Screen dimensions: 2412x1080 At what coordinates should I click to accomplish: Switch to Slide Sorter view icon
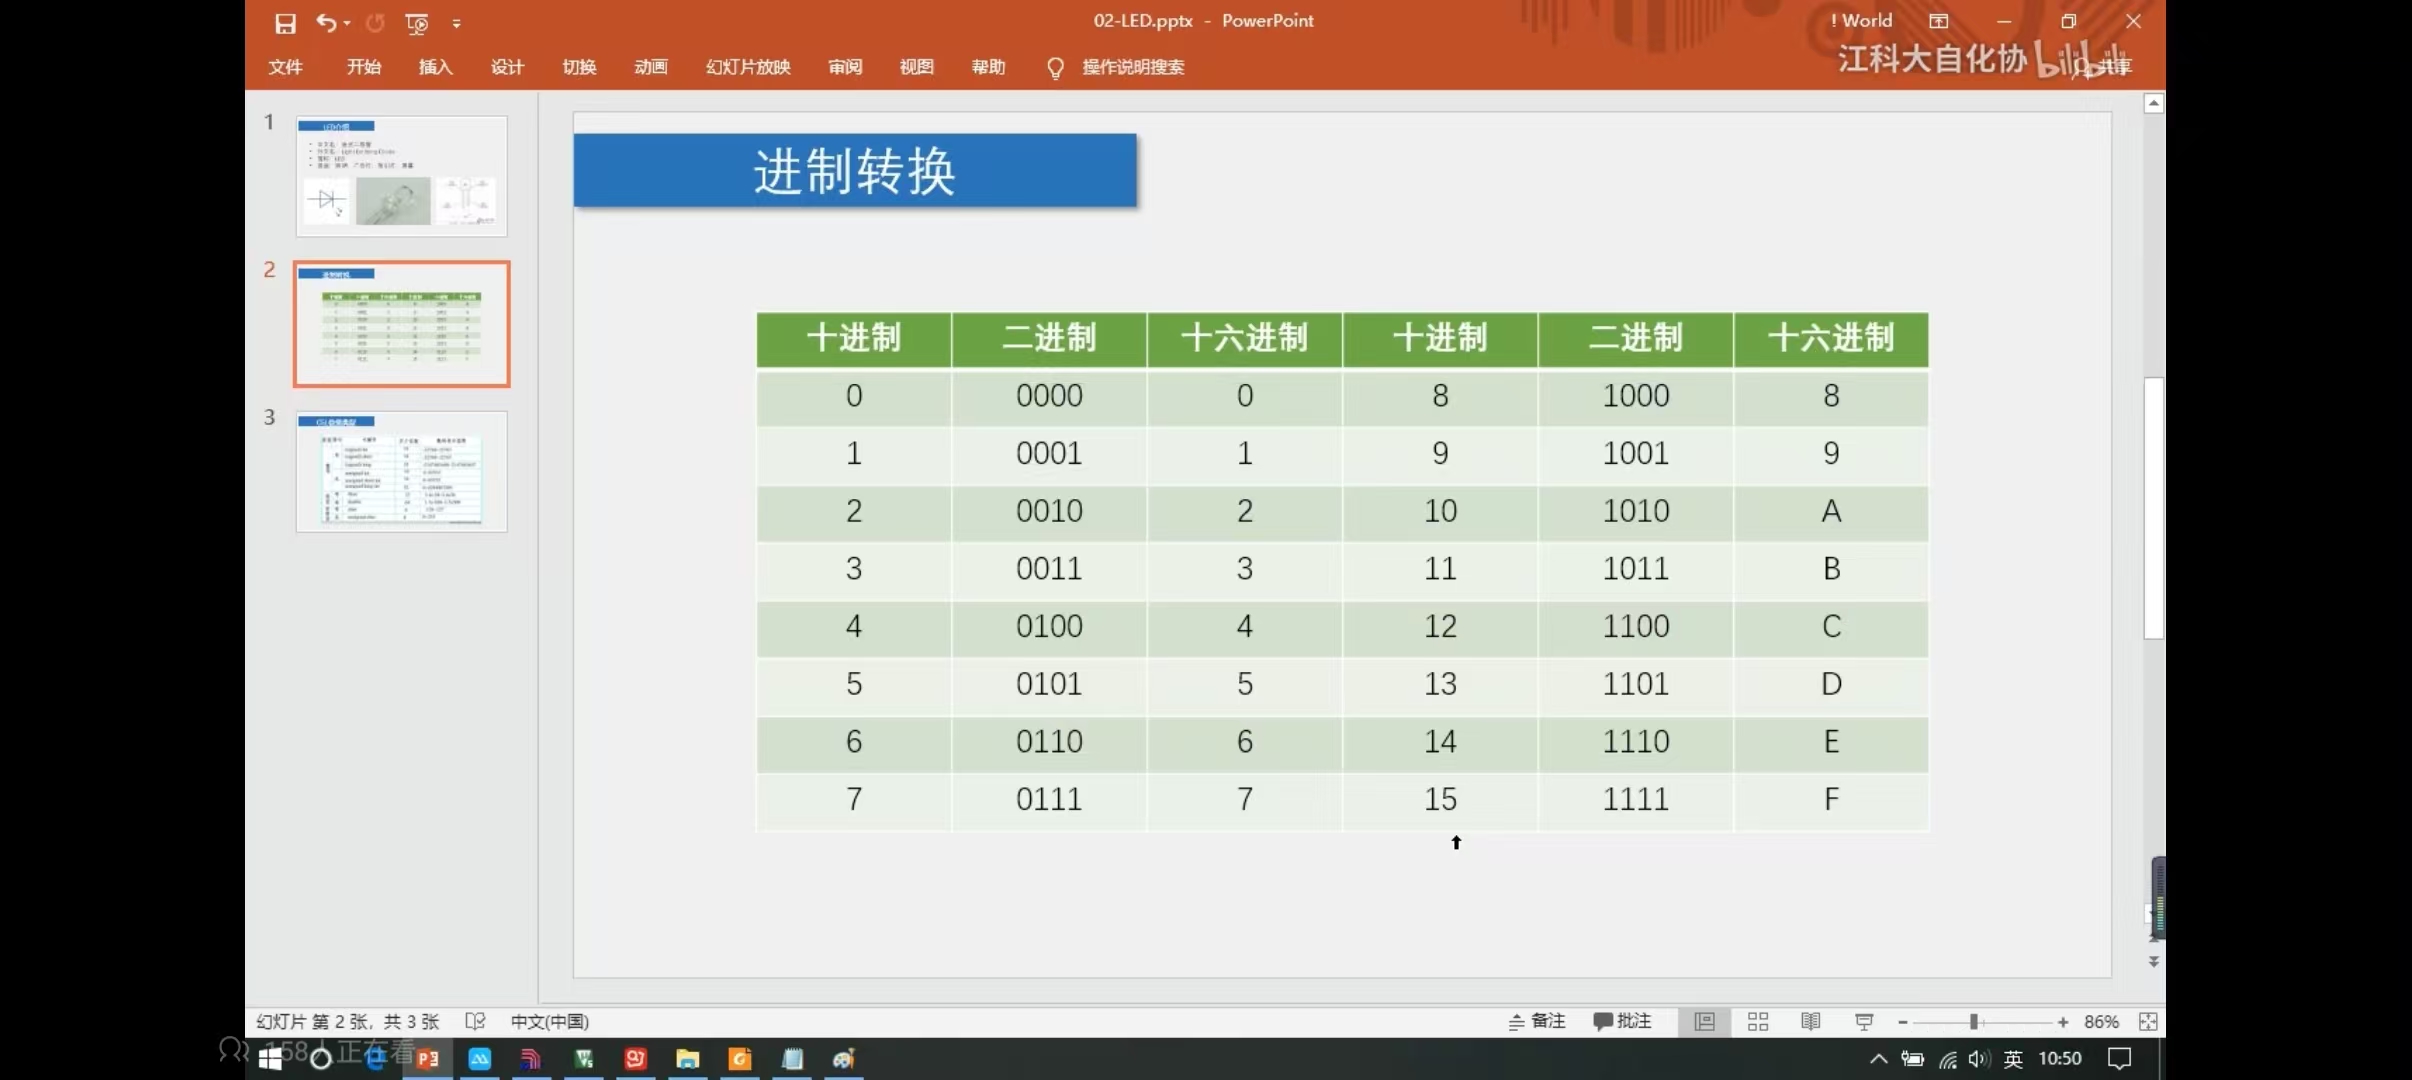(1758, 1021)
